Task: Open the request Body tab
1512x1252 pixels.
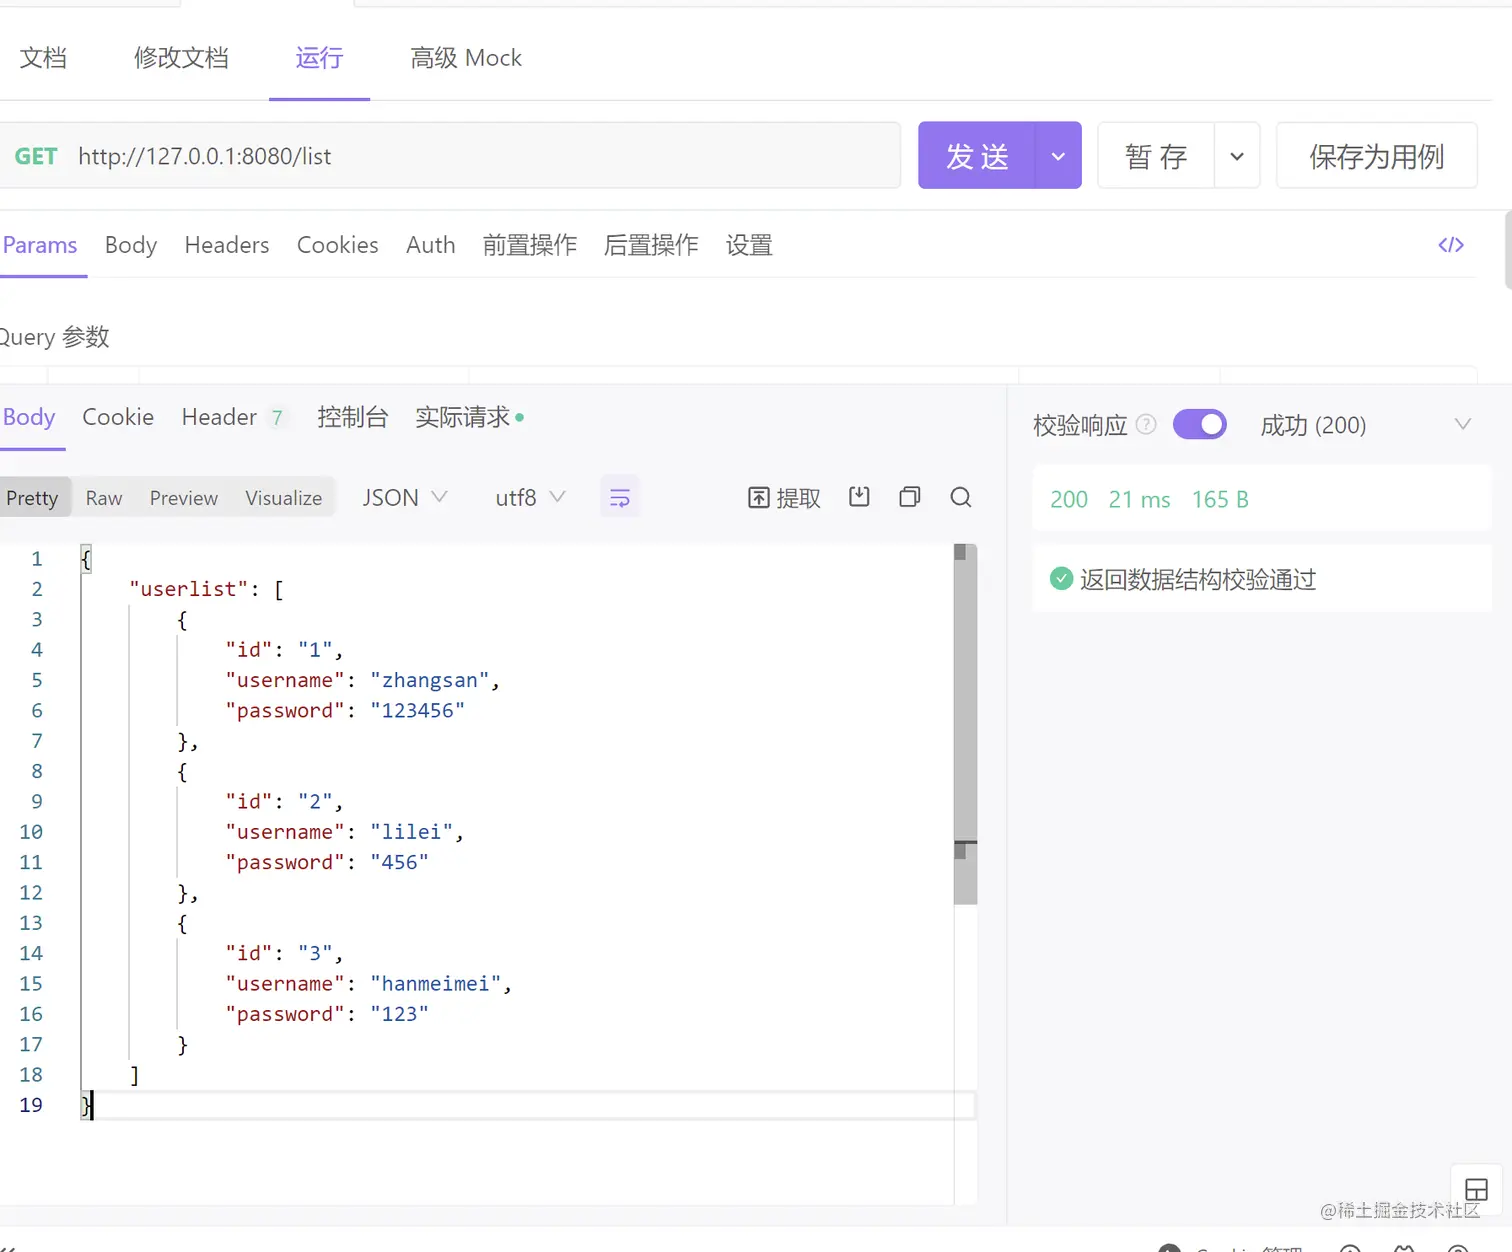Action: click(x=131, y=245)
